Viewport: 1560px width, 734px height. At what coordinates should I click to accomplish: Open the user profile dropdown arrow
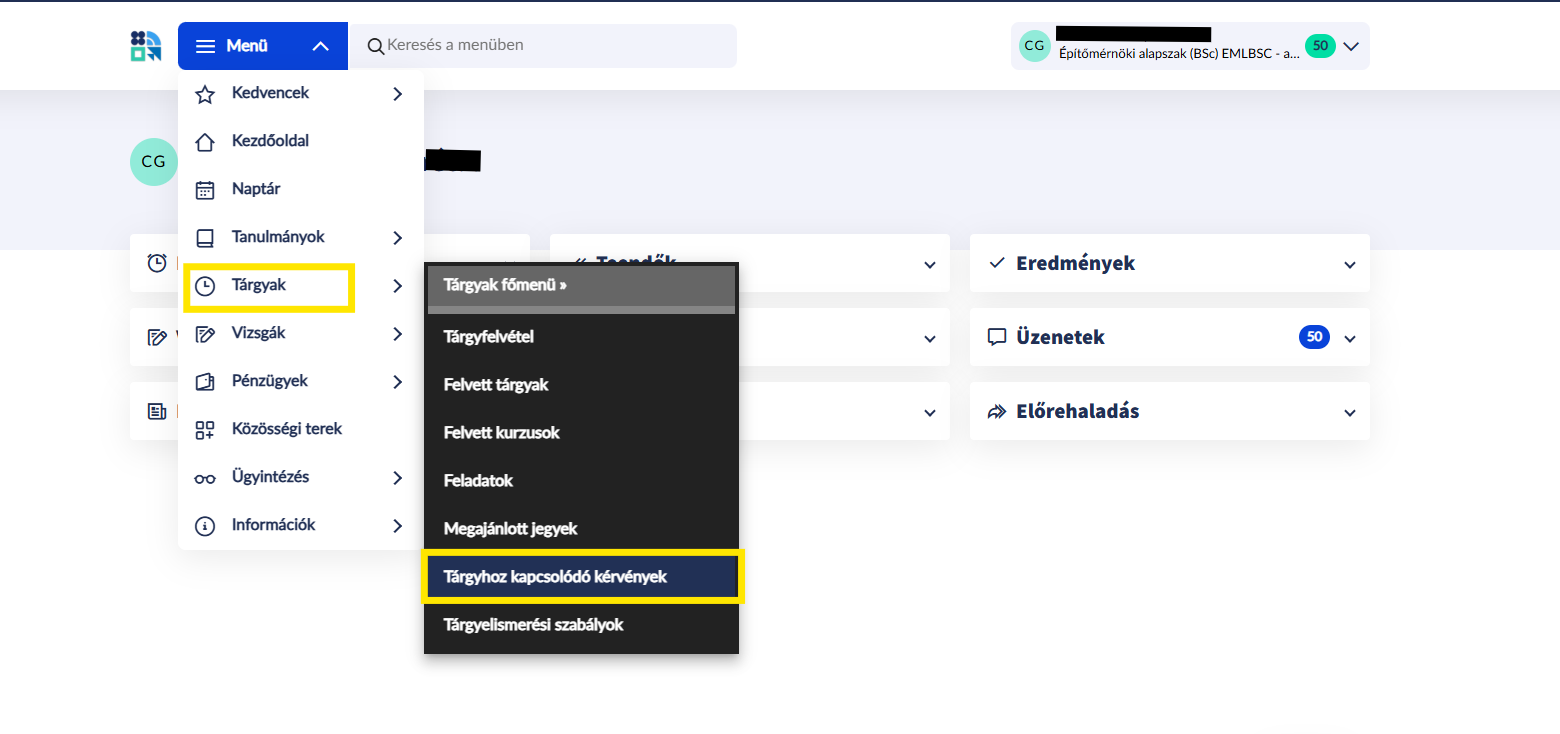[1351, 46]
